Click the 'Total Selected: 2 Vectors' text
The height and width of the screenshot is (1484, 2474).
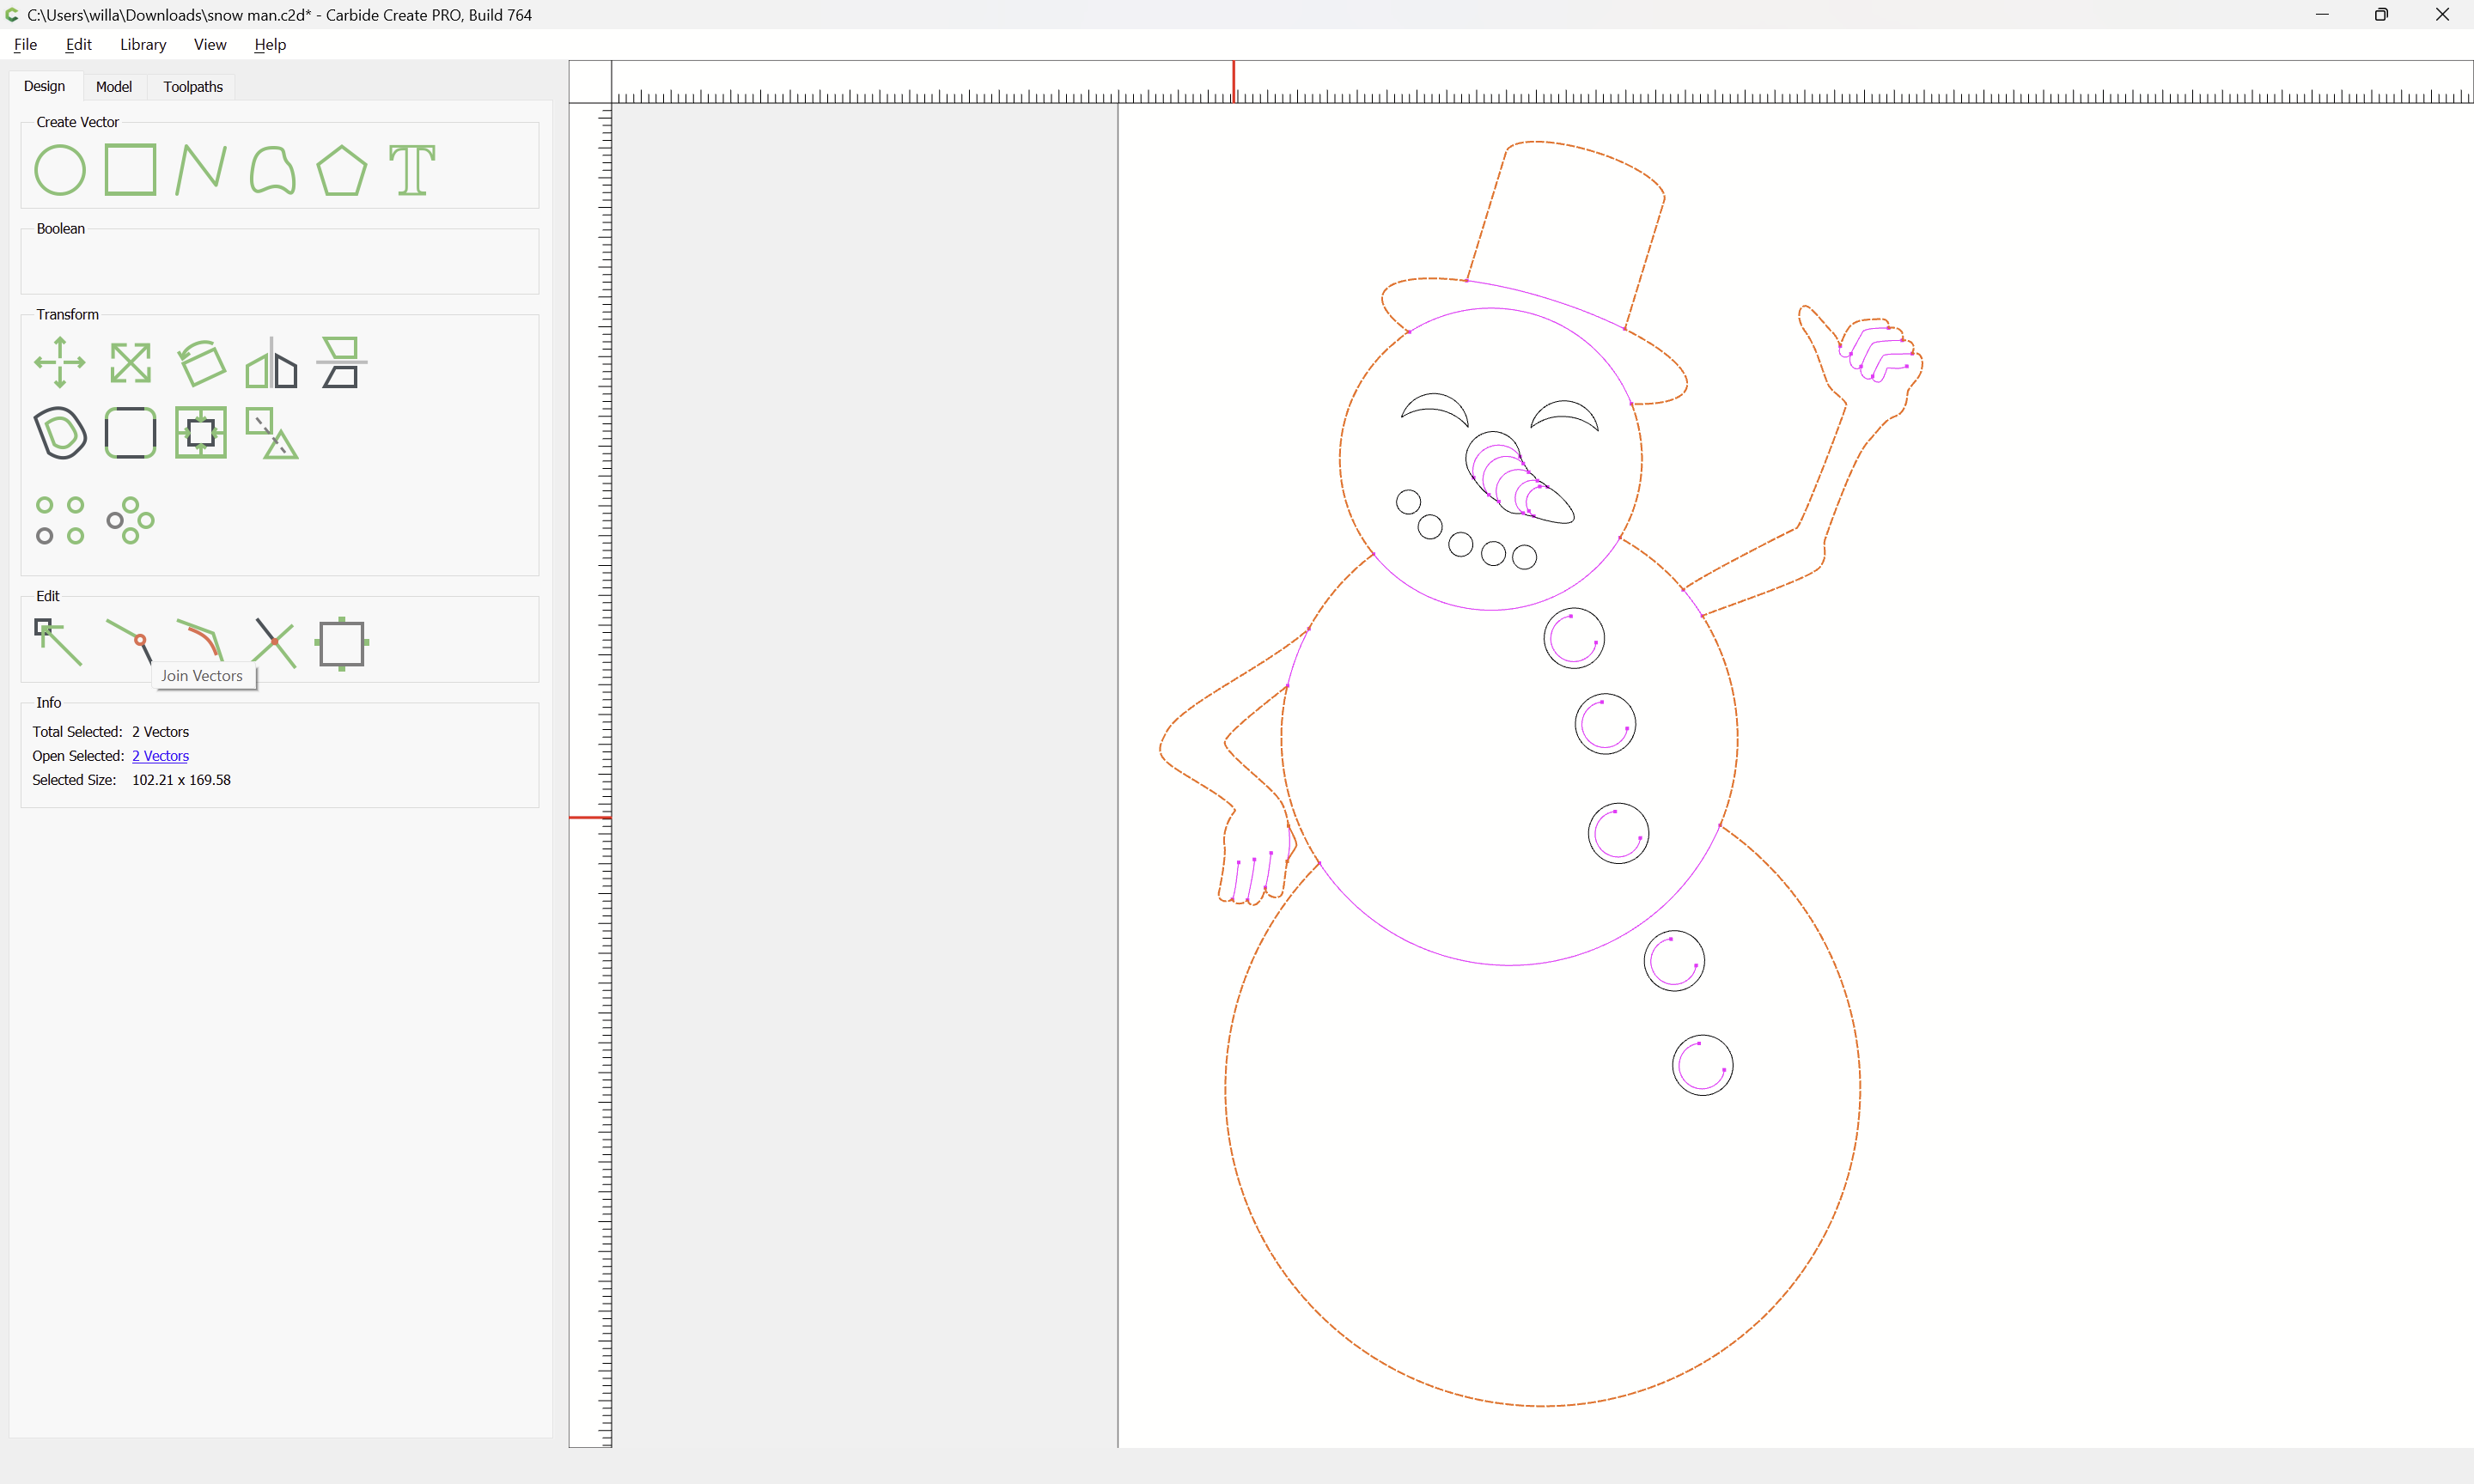110,732
